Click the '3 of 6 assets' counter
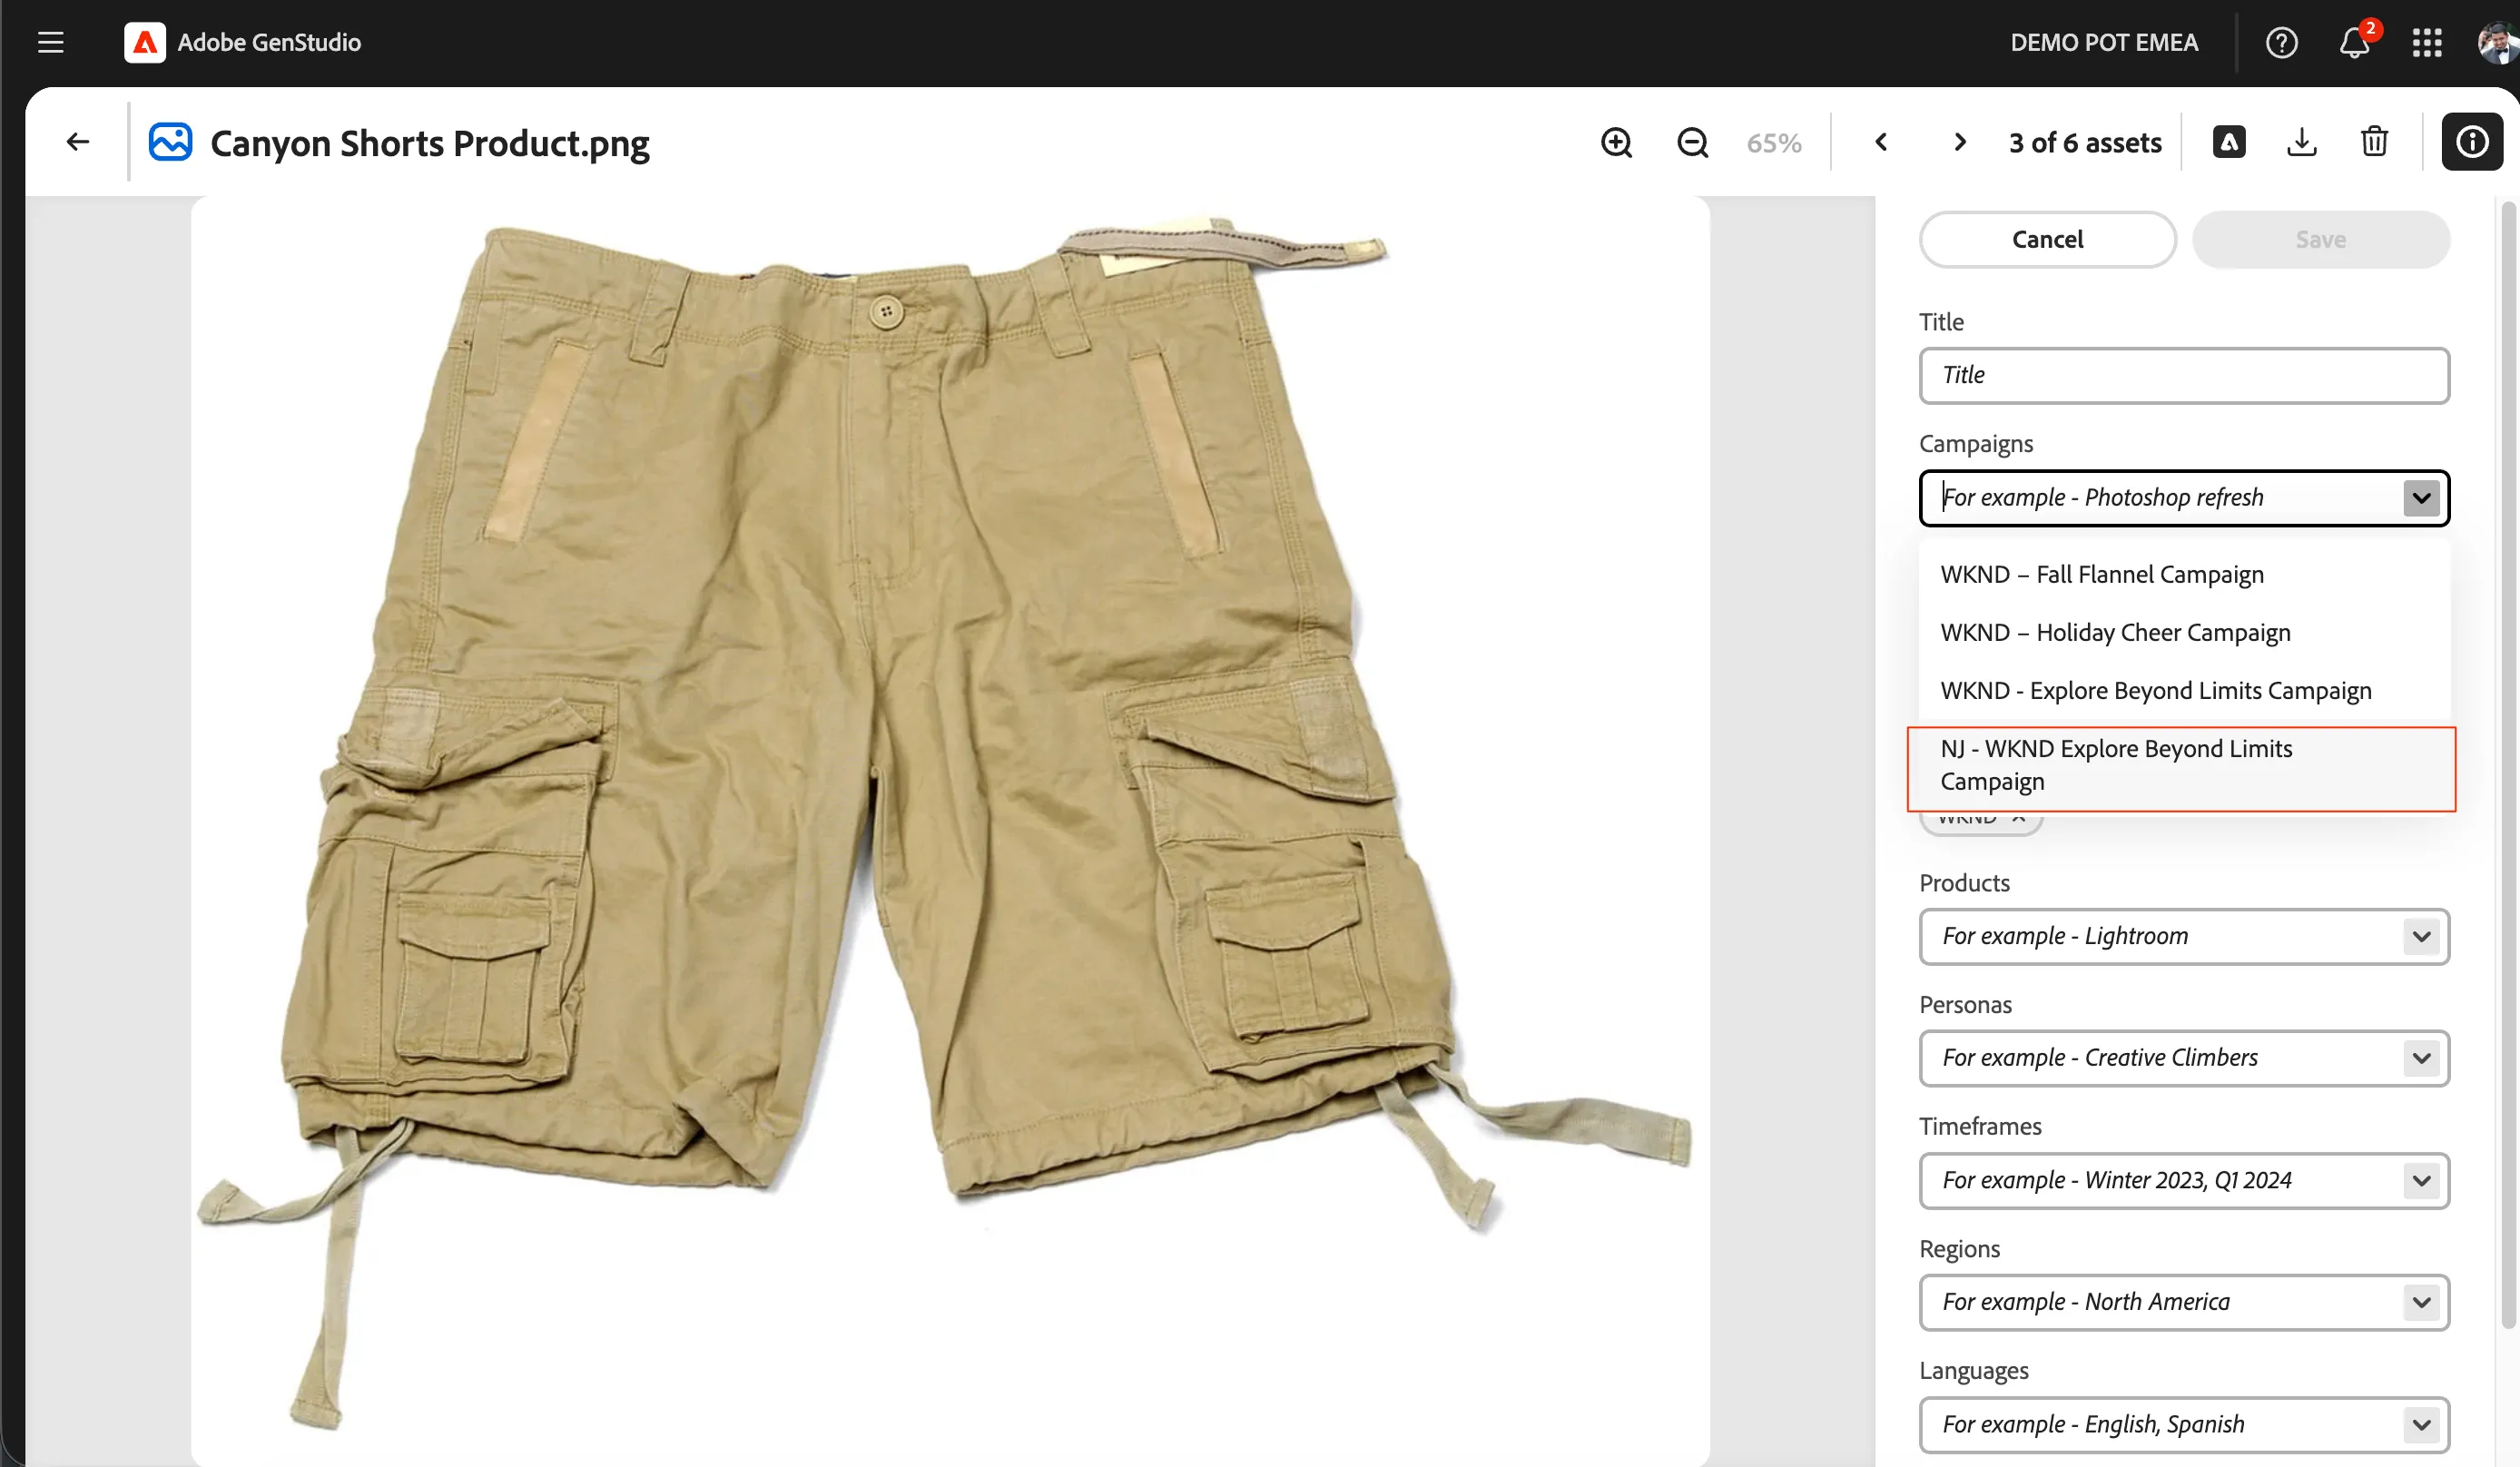The height and width of the screenshot is (1467, 2520). 2085,143
